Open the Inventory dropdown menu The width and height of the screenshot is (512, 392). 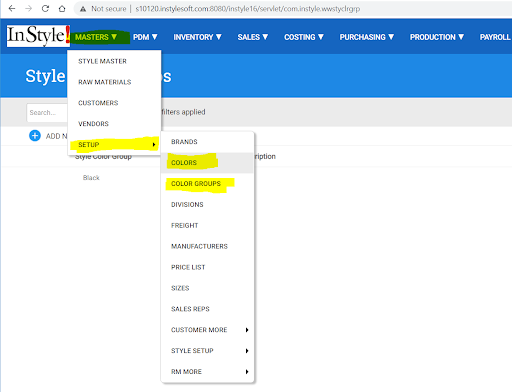pos(197,37)
